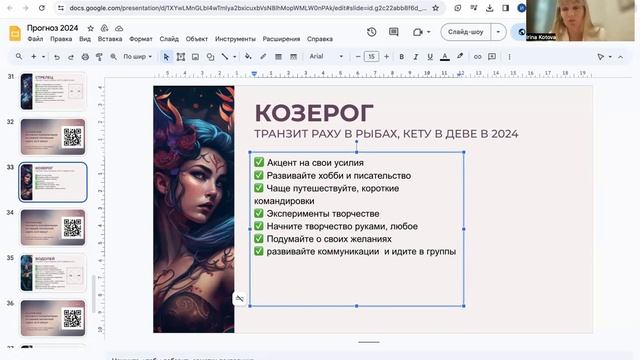640x360 pixels.
Task: Open the zoom level dropdown
Action: (138, 57)
